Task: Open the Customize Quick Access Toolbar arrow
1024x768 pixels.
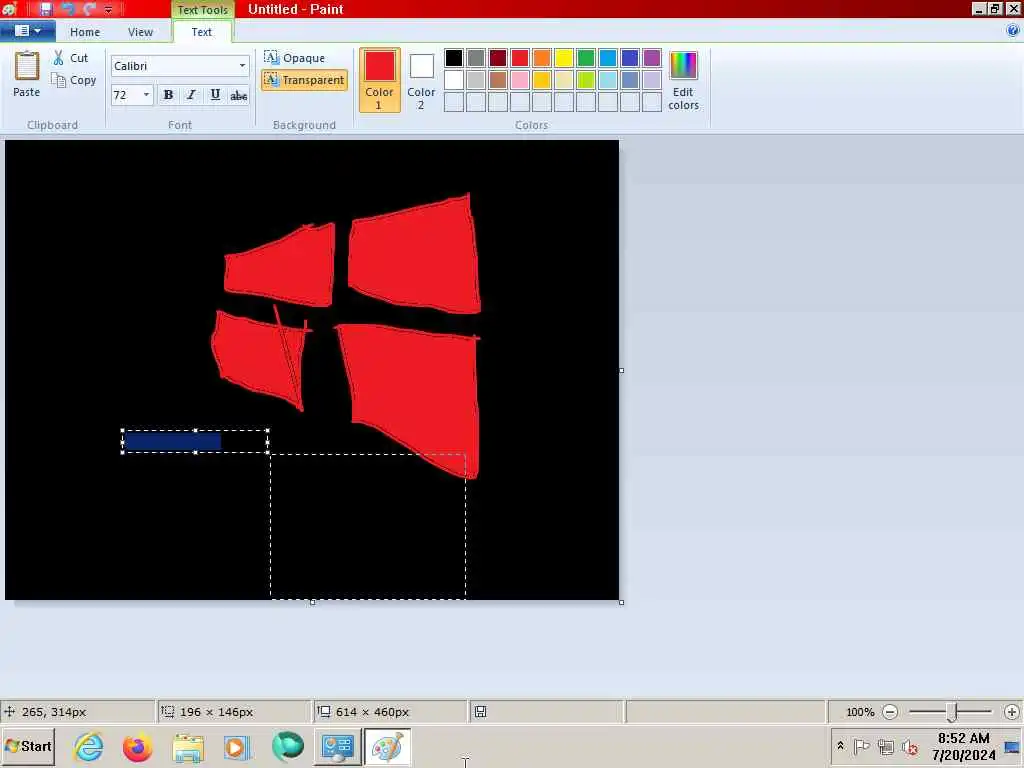Action: coord(108,9)
